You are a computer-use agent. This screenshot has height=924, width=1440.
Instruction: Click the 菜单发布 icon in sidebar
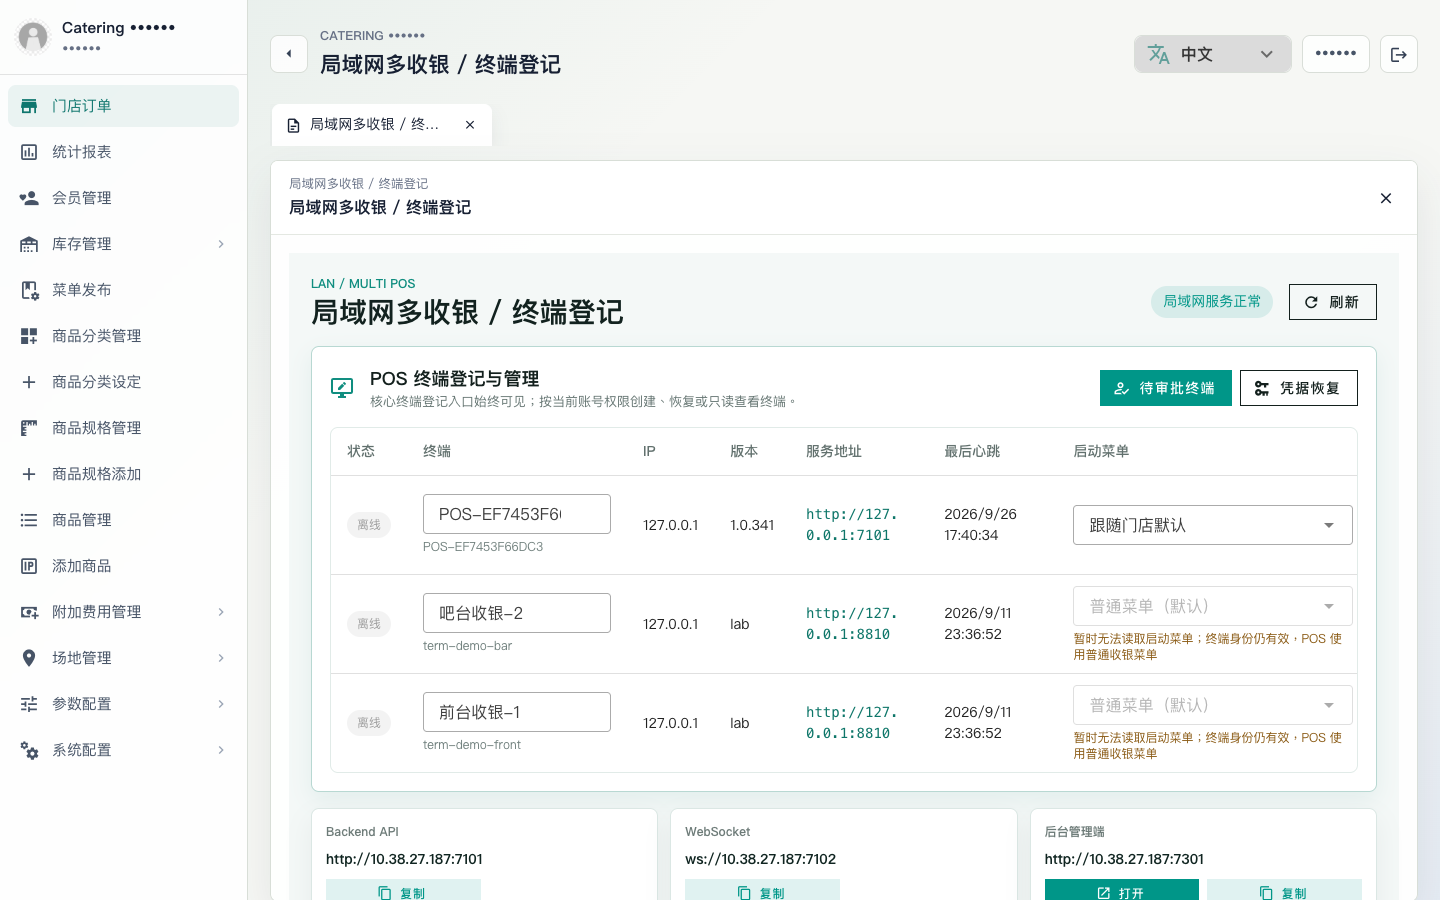point(29,290)
